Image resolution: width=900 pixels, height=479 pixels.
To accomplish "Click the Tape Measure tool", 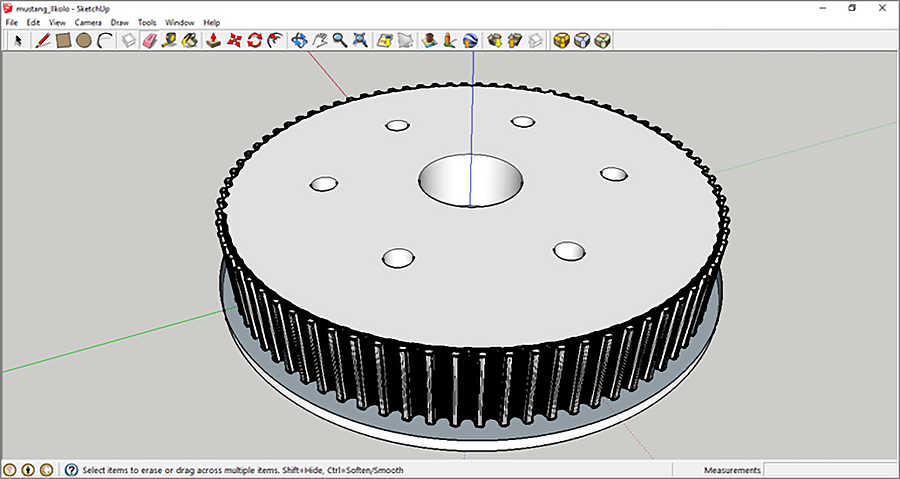I will pos(171,41).
